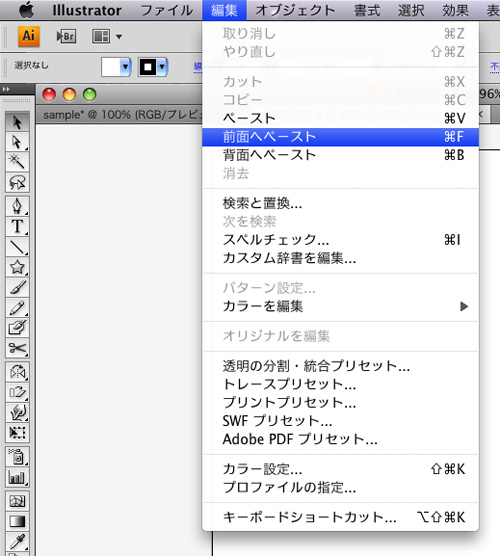The width and height of the screenshot is (500, 556).
Task: Click the green zoom window button
Action: tap(89, 95)
